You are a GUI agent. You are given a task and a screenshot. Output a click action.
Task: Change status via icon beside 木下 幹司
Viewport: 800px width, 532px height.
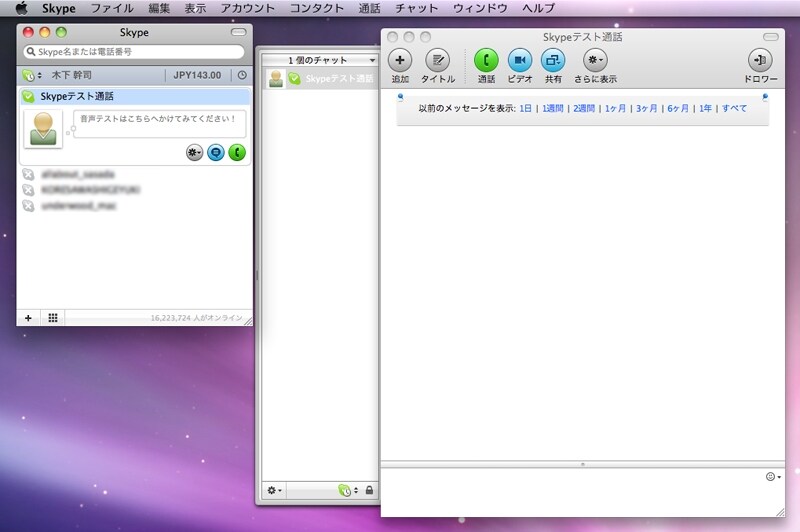tap(32, 75)
